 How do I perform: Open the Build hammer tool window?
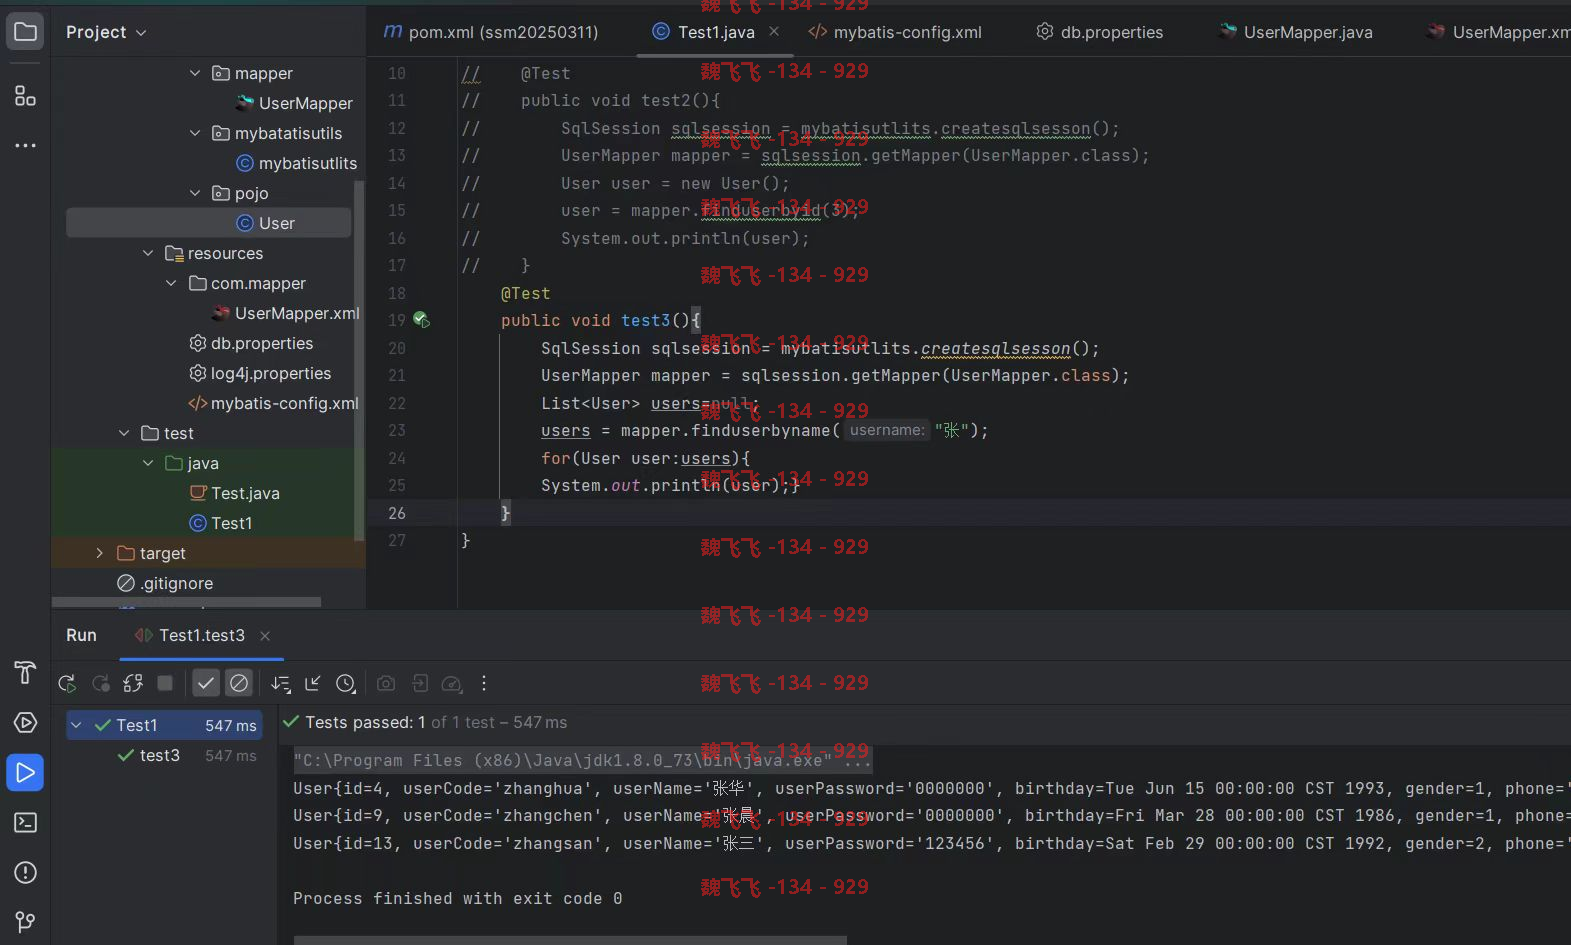[x=25, y=673]
